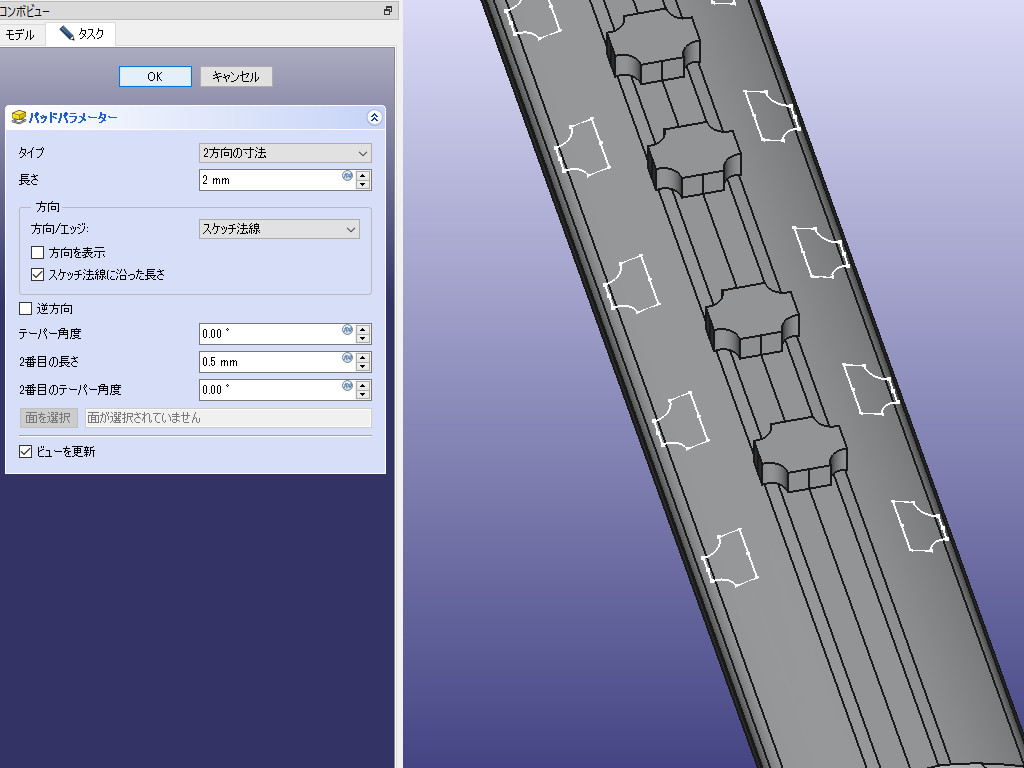Open expression editor icon in 2番目の長さ field
The height and width of the screenshot is (768, 1024).
click(x=347, y=358)
